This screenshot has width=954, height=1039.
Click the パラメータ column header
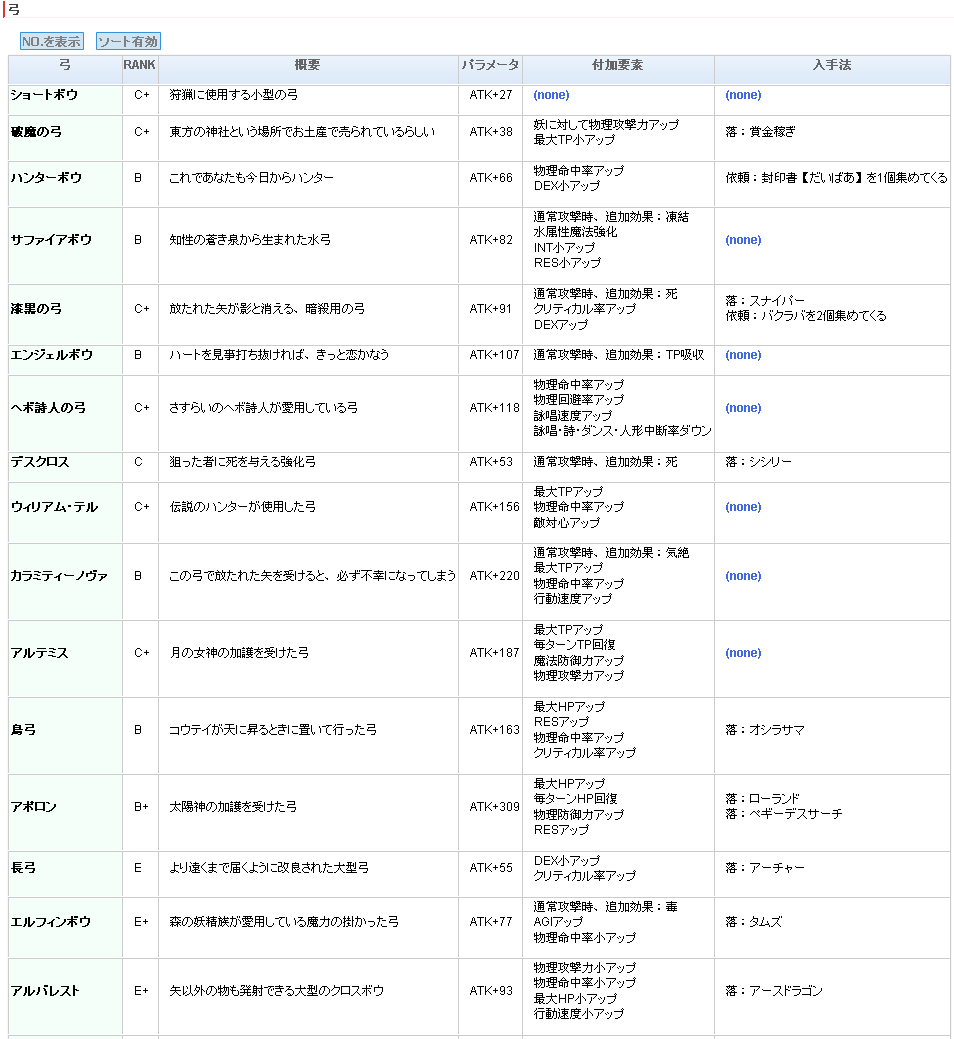tap(490, 65)
